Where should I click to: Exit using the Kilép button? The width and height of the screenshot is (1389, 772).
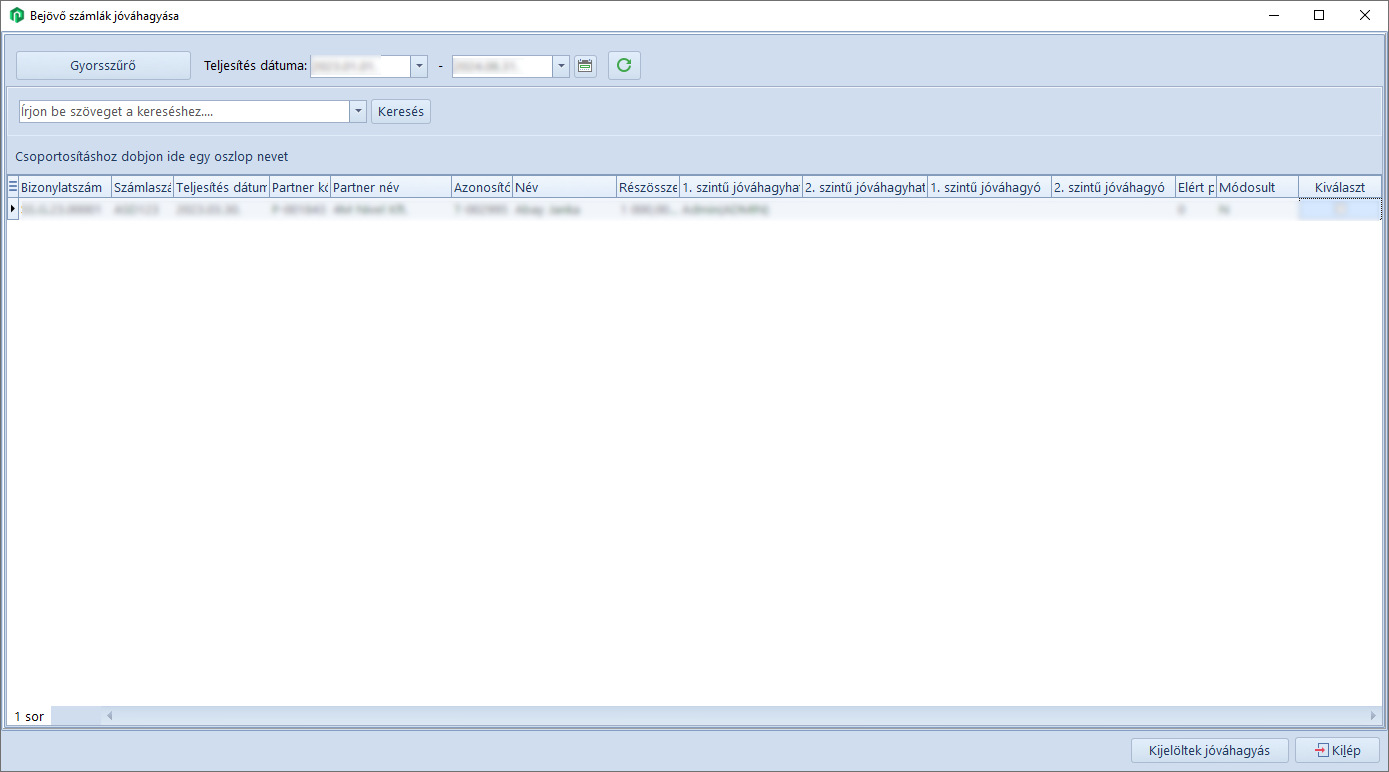point(1337,750)
